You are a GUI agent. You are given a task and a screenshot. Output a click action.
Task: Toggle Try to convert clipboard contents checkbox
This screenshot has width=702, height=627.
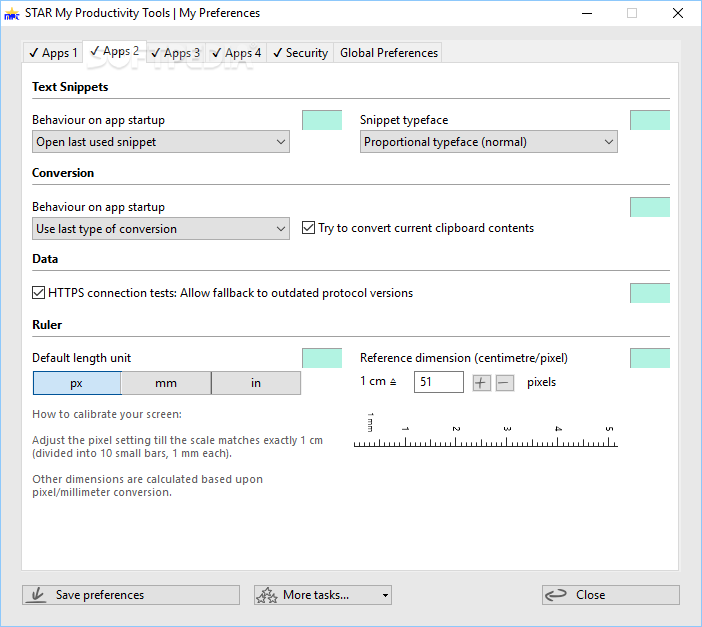click(308, 228)
